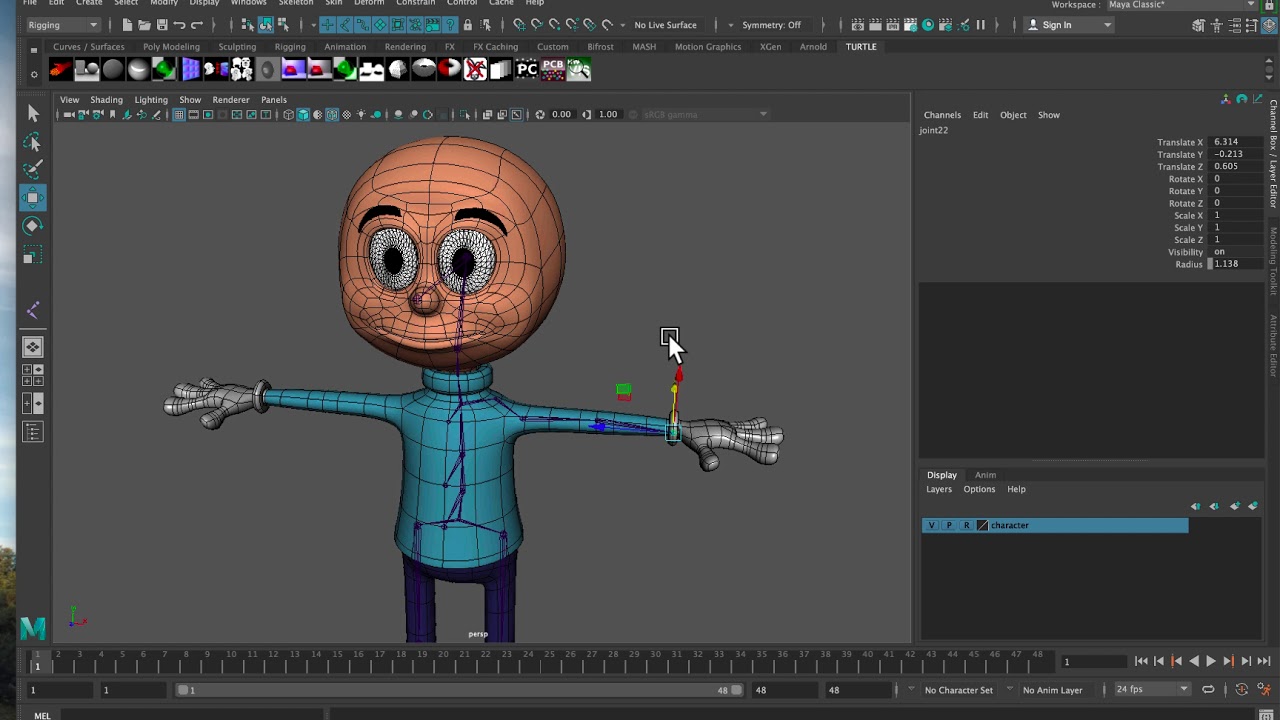Click the red X shelf icon
This screenshot has height=720, width=1280.
pyautogui.click(x=475, y=69)
